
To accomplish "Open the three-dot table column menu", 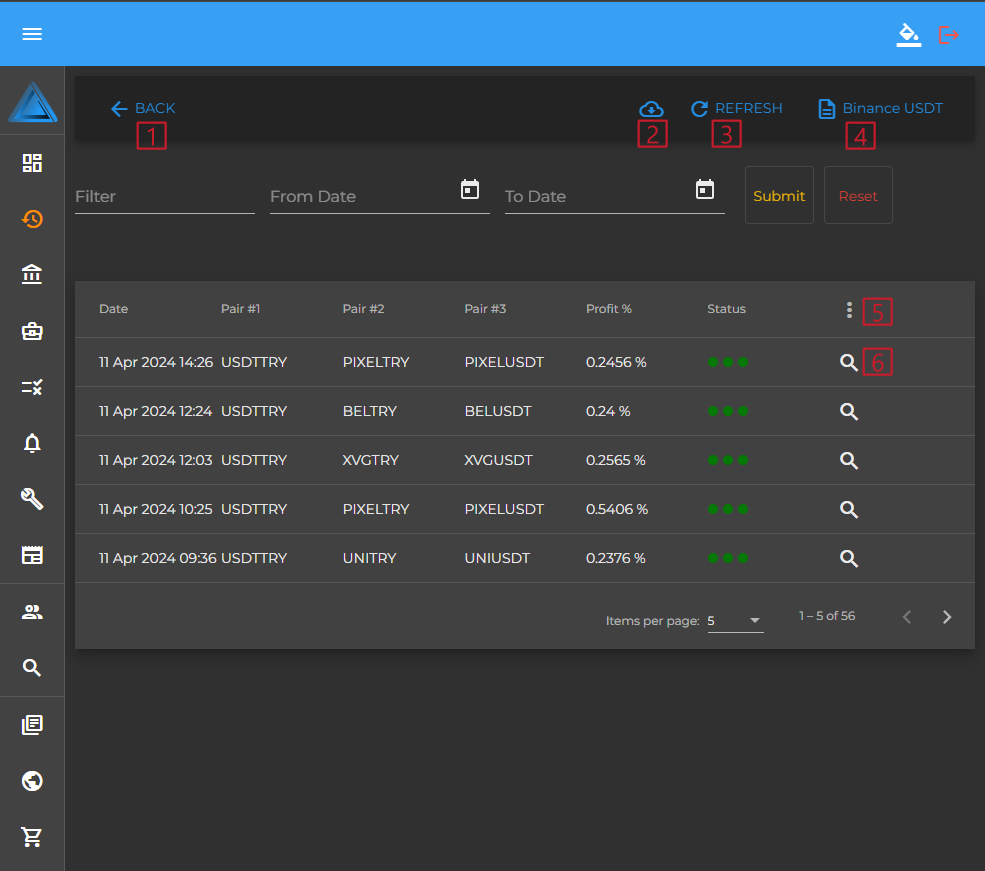I will pyautogui.click(x=849, y=310).
